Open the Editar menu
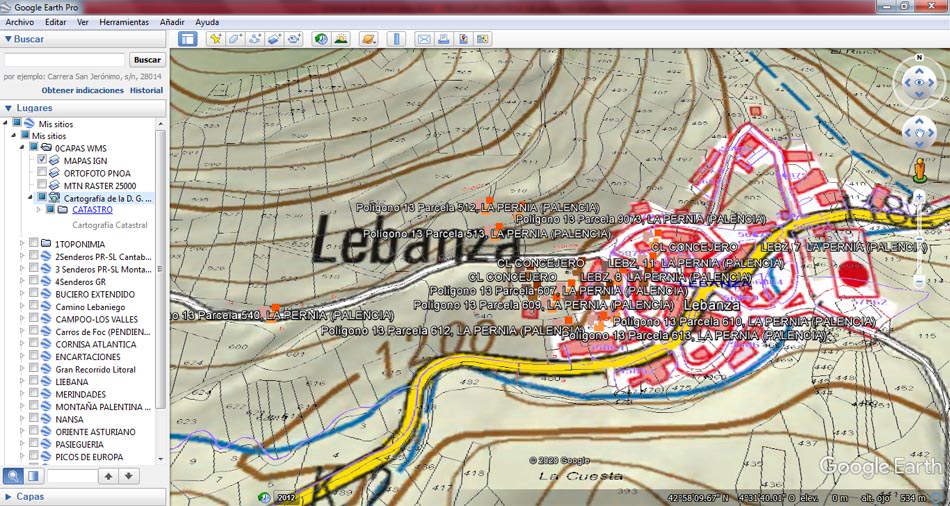950x506 pixels. point(56,22)
